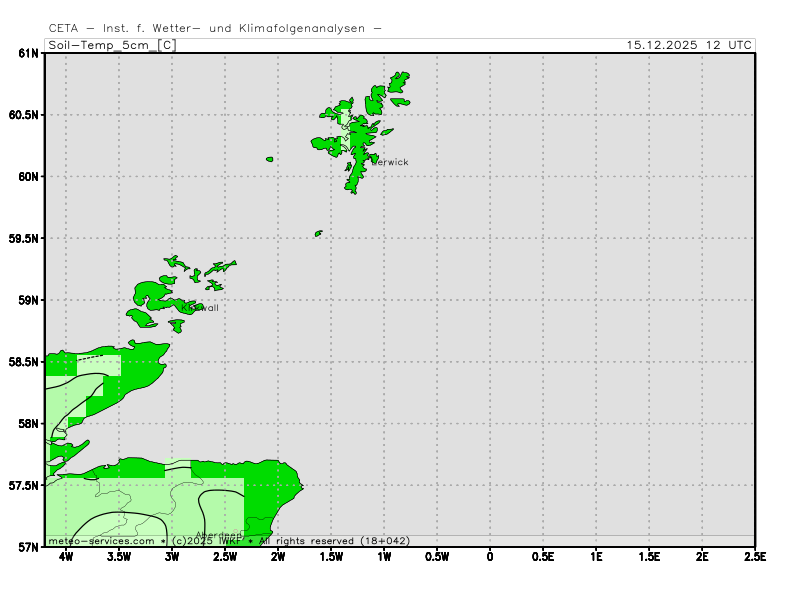Click the 0 longitude axis label
This screenshot has height=600, width=800.
click(x=490, y=557)
